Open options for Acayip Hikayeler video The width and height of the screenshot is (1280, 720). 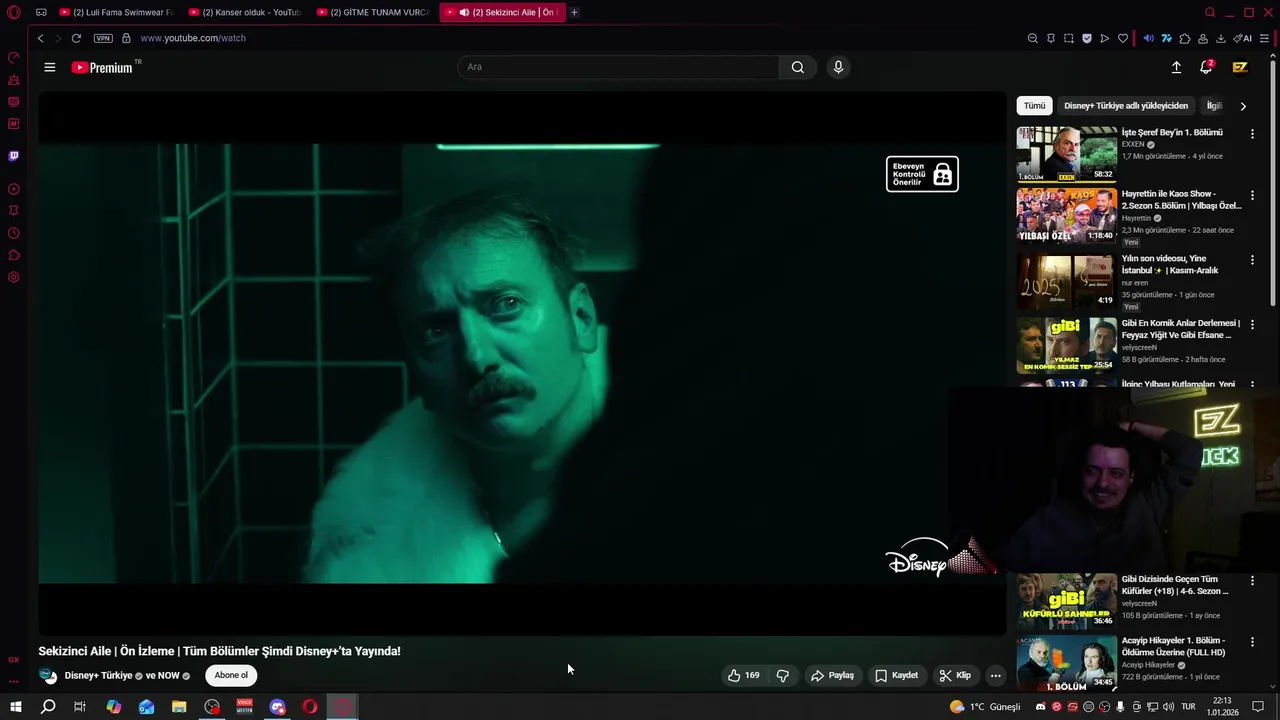point(1252,642)
